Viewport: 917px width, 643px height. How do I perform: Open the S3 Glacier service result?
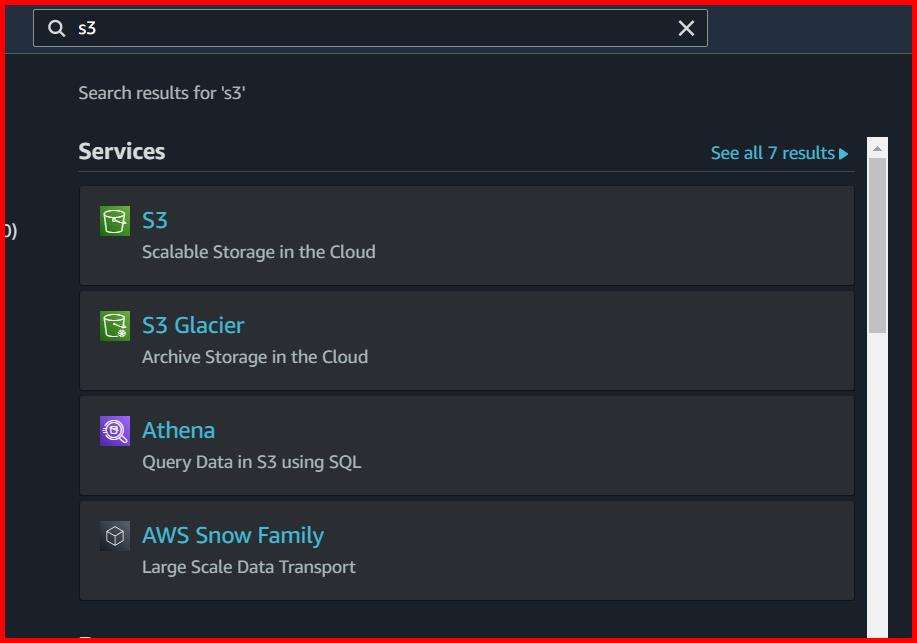[x=193, y=325]
